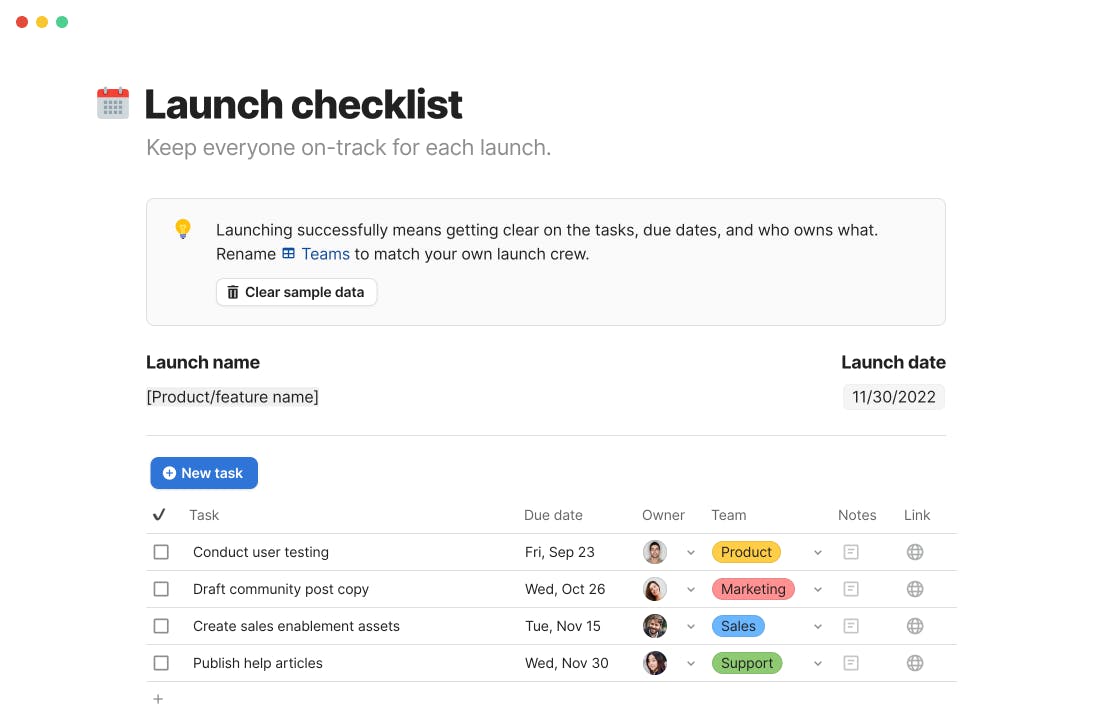Click globe link icon in Draft community post row
Viewport: 1096px width, 720px height.
click(x=915, y=589)
